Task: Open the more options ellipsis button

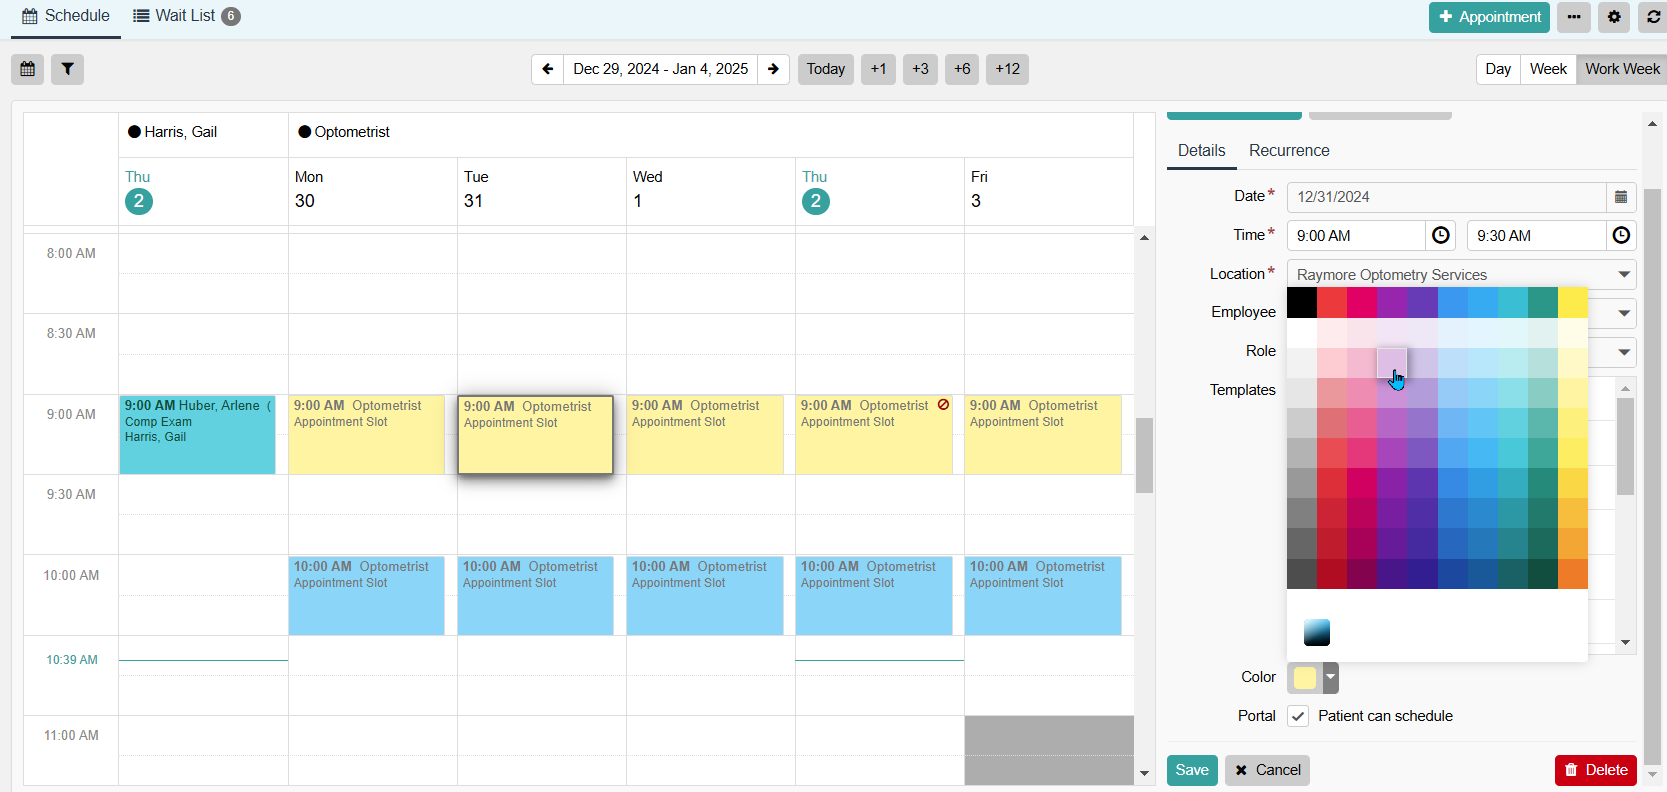Action: (x=1574, y=17)
